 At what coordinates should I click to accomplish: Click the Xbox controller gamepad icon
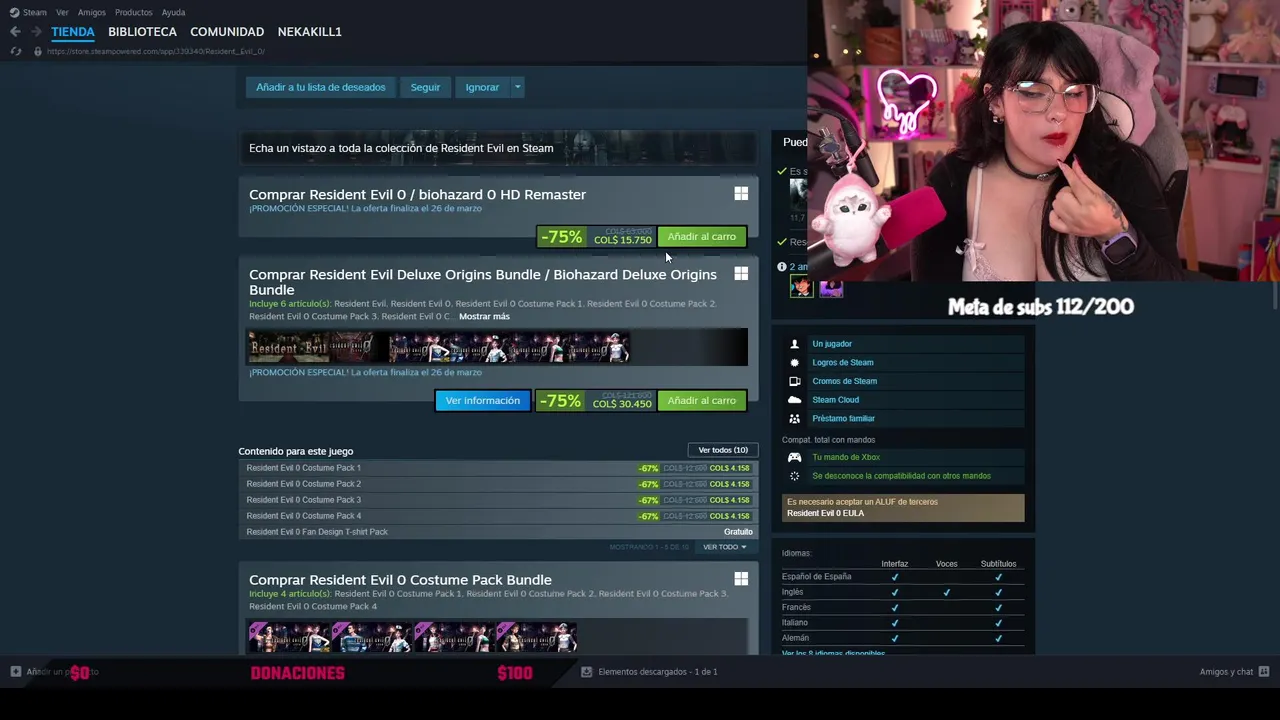pyautogui.click(x=795, y=458)
